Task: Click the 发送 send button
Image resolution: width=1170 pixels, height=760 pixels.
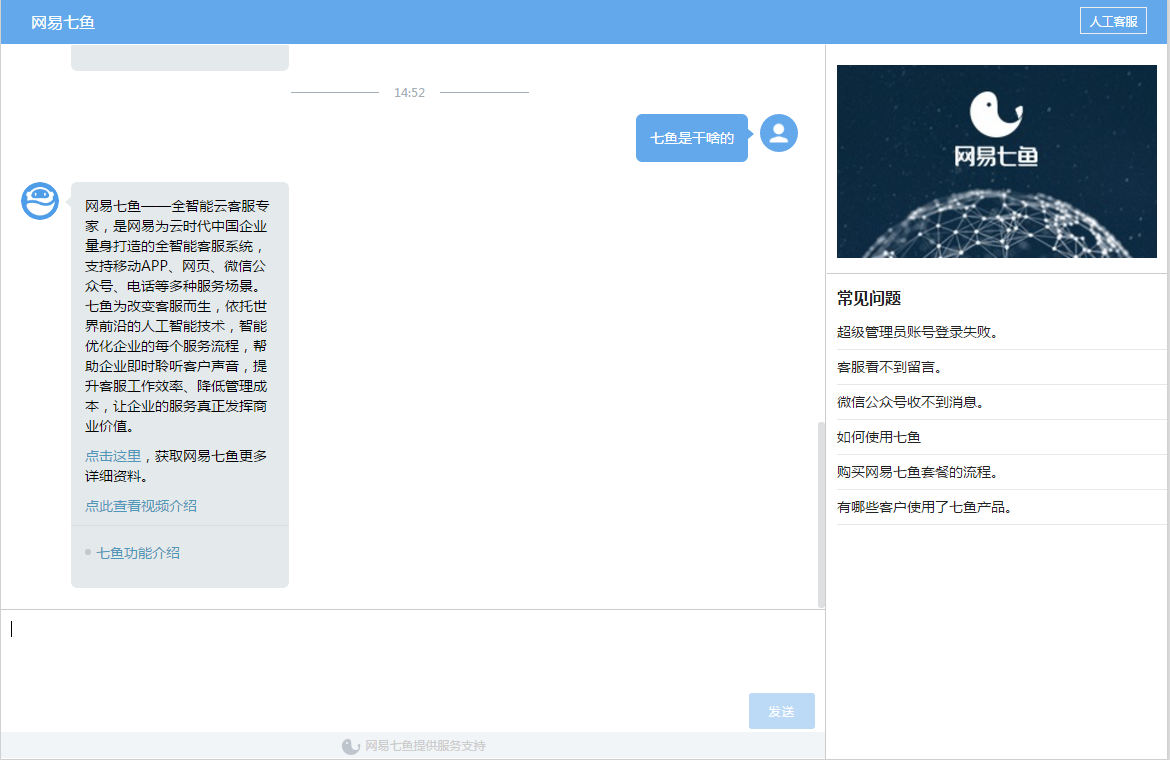Action: [x=781, y=711]
